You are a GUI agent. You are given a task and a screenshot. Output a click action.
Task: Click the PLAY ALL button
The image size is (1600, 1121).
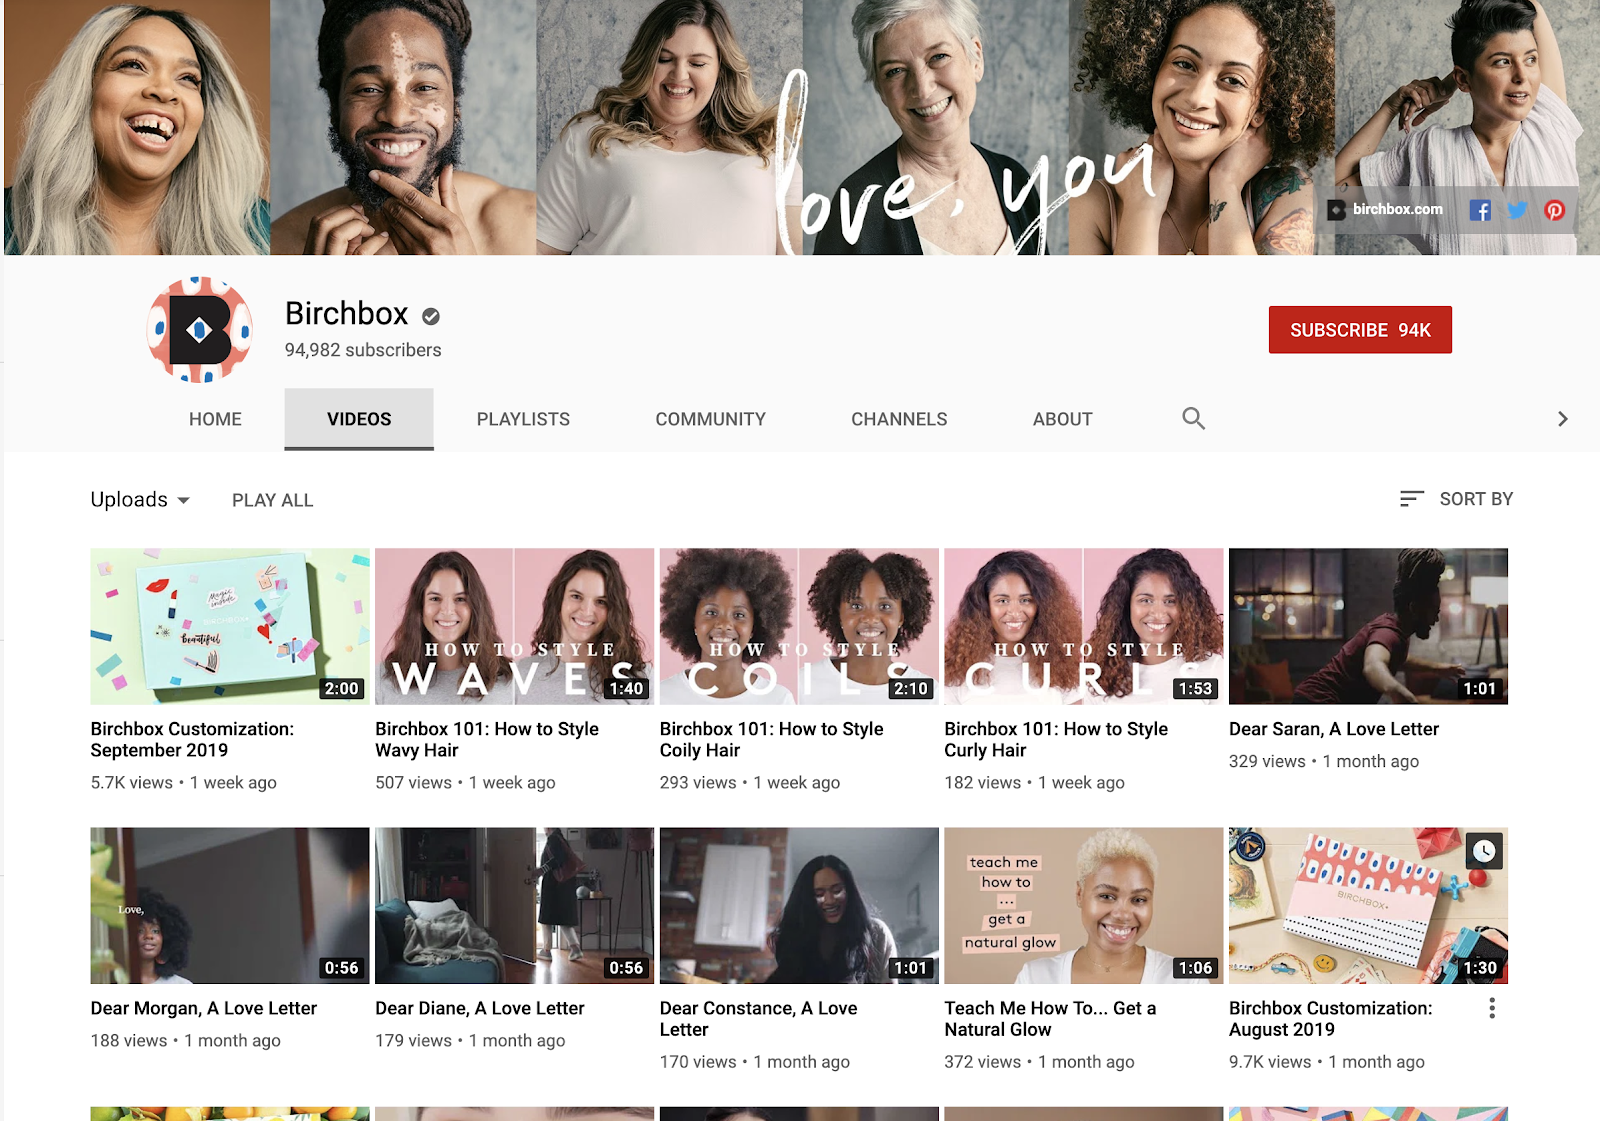(x=272, y=500)
